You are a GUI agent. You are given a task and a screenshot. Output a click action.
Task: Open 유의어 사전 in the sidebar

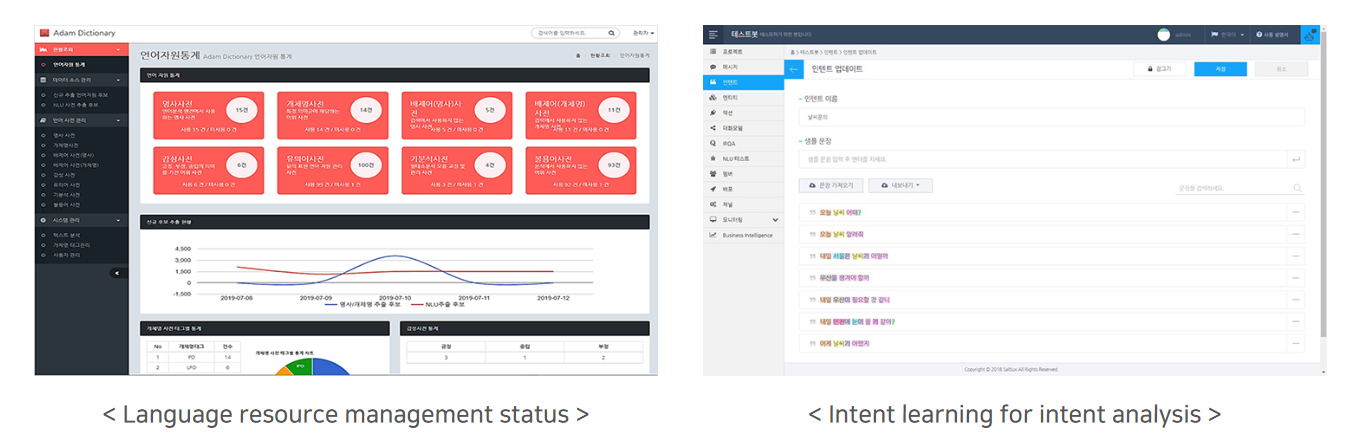pyautogui.click(x=64, y=184)
